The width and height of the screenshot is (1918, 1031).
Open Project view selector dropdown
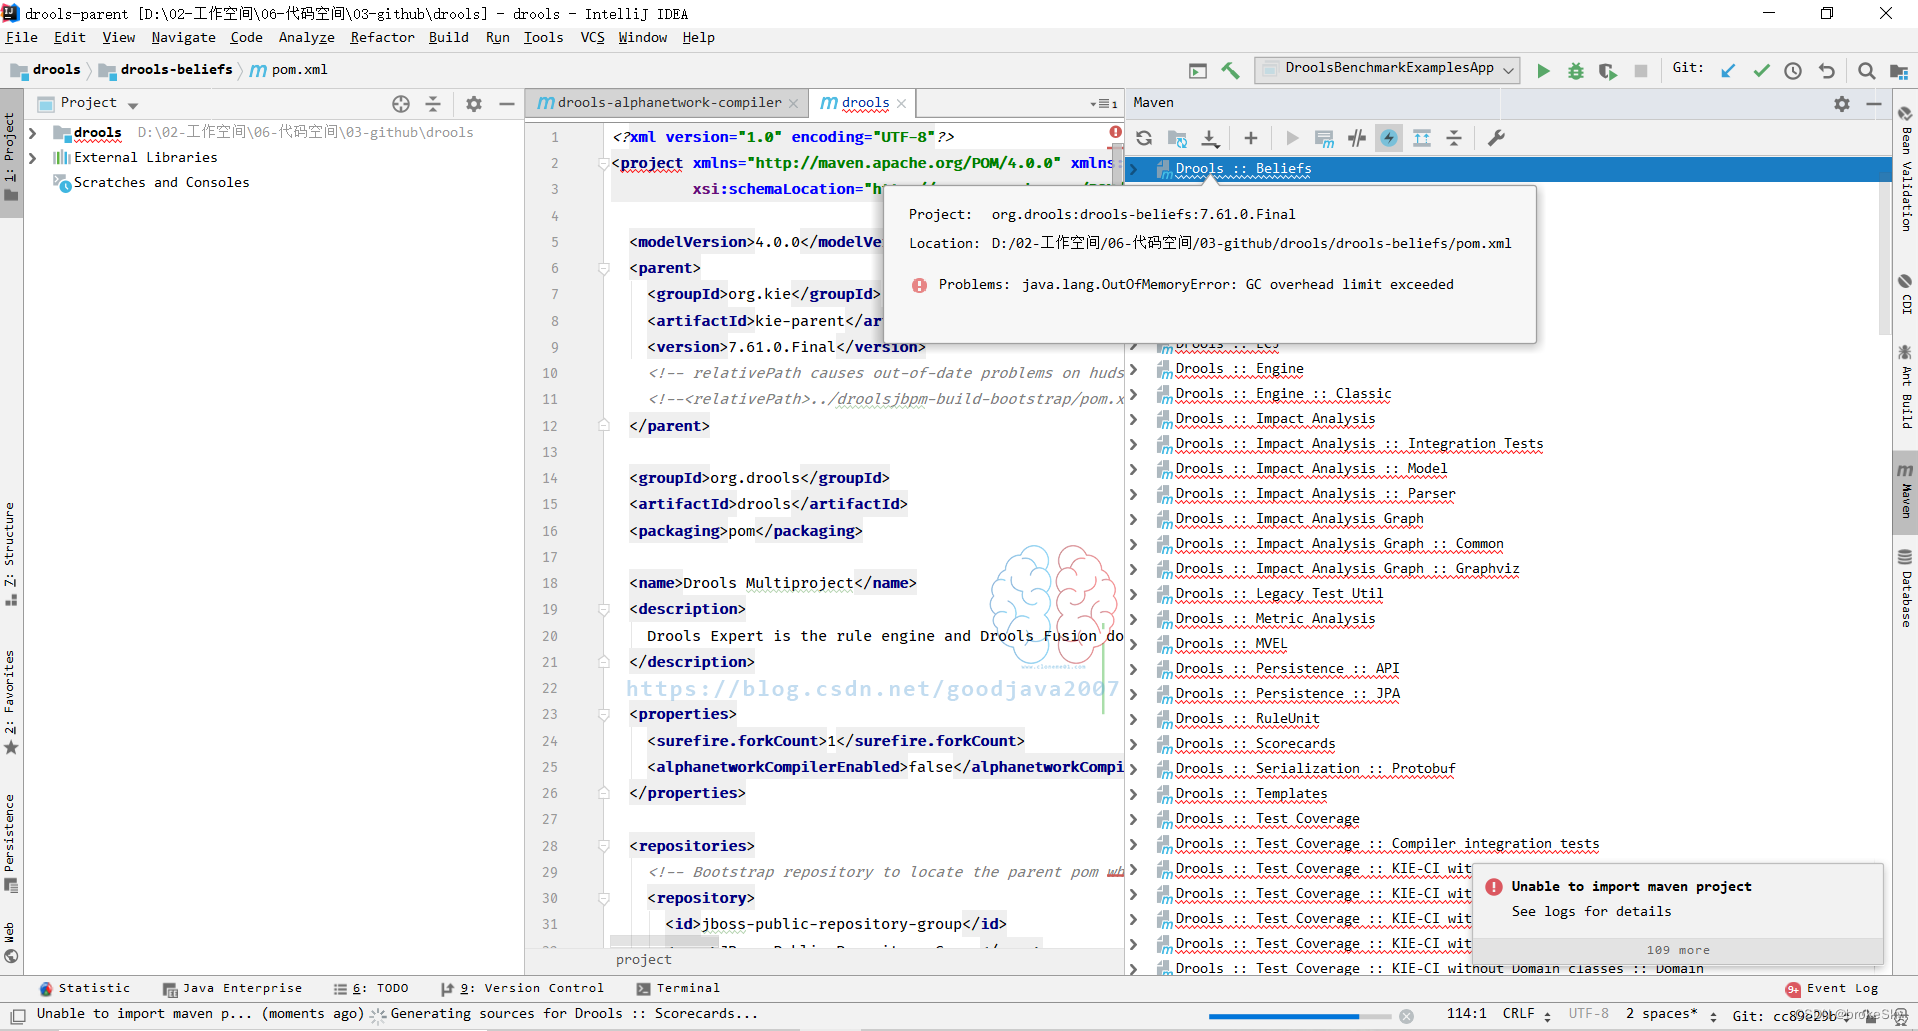(x=89, y=103)
